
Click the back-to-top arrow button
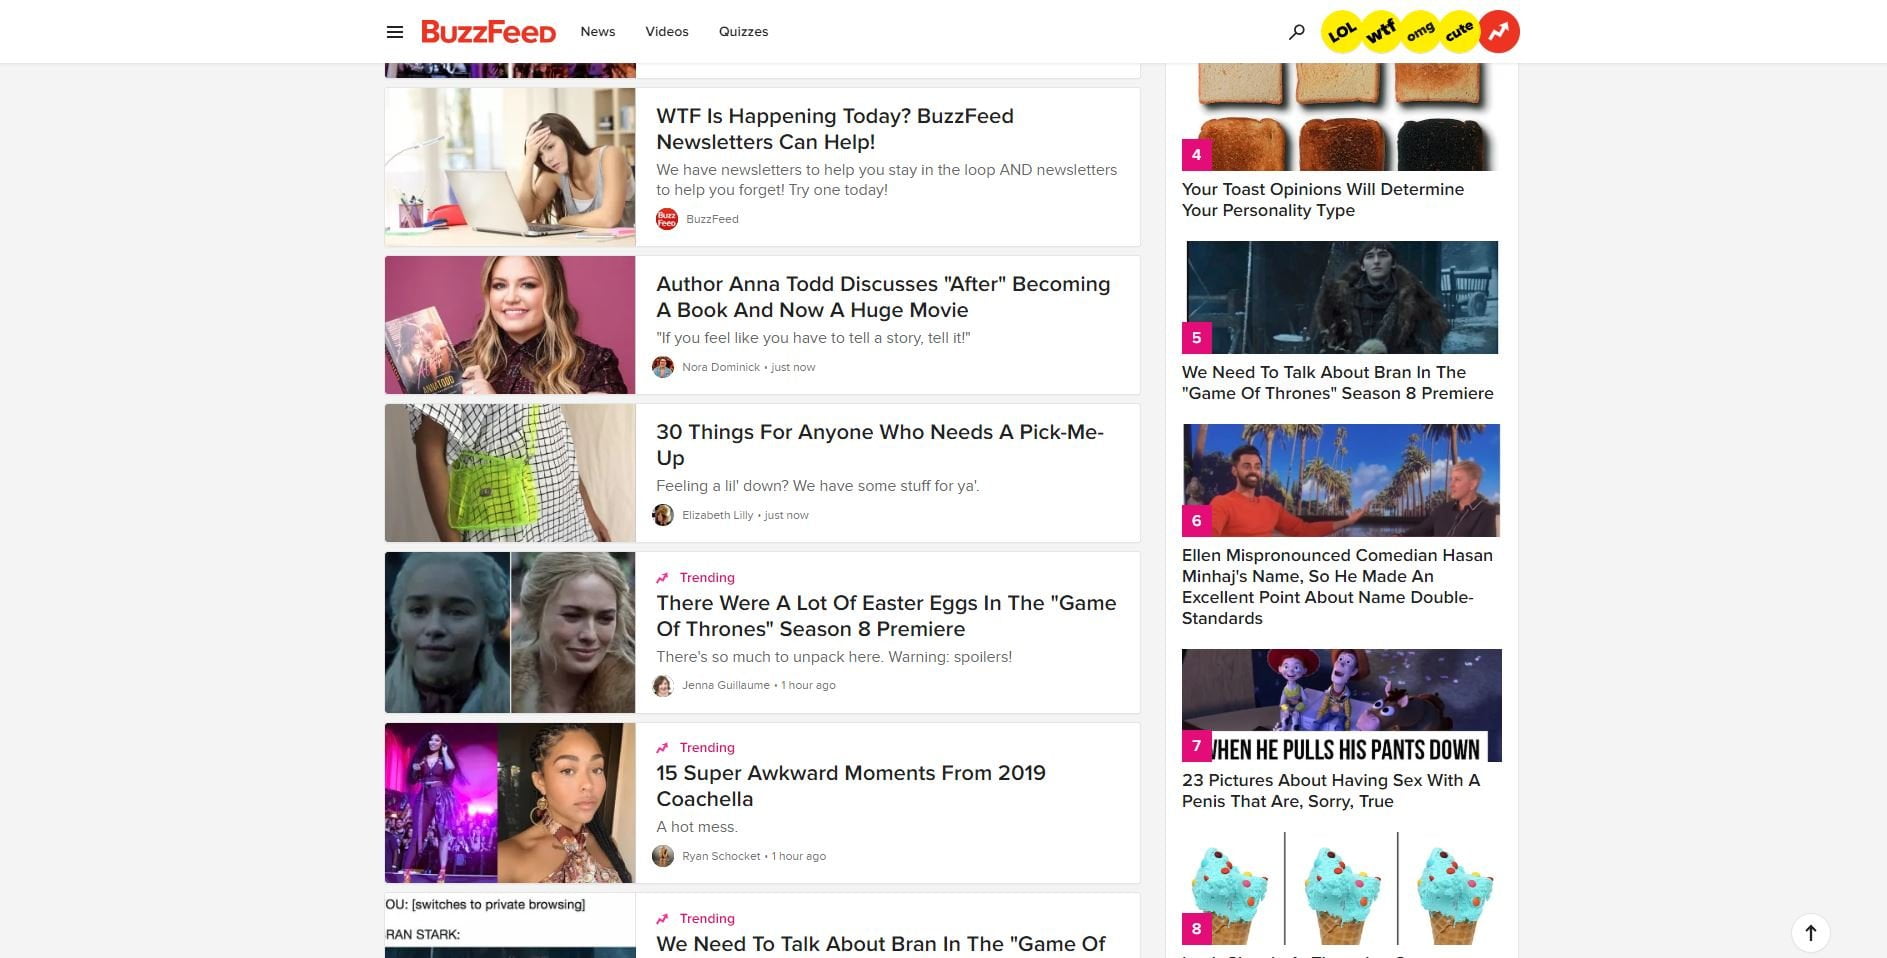click(x=1810, y=933)
